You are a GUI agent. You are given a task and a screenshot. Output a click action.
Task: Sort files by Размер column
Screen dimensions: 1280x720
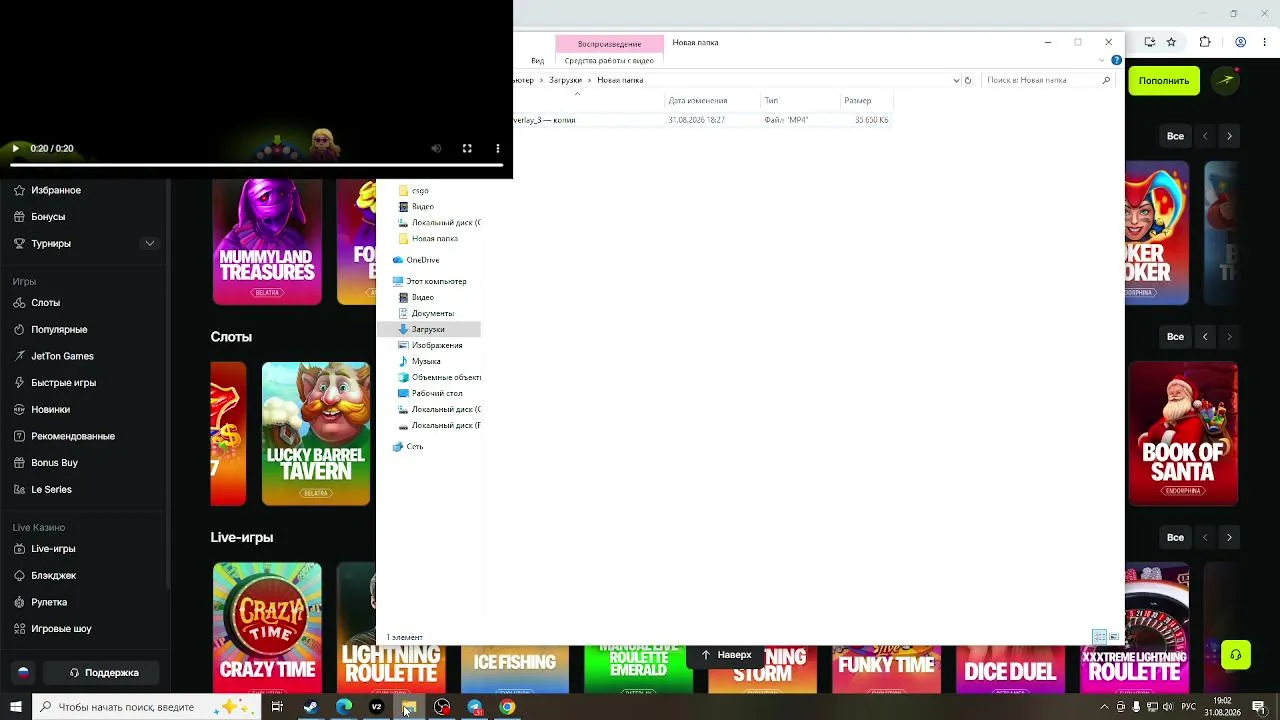pos(866,101)
